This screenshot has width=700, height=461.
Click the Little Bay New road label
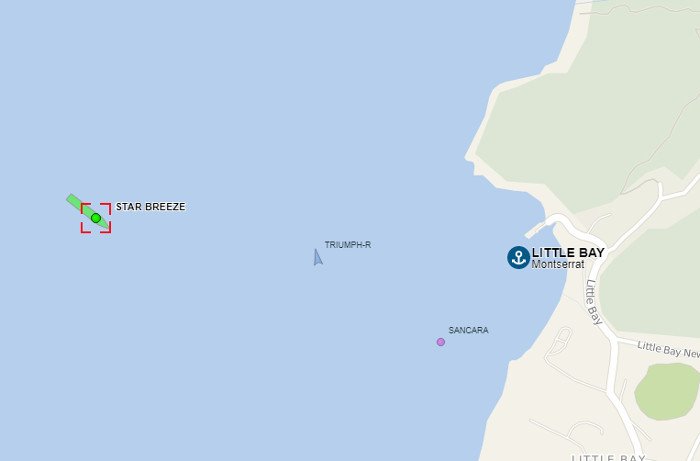coord(668,350)
